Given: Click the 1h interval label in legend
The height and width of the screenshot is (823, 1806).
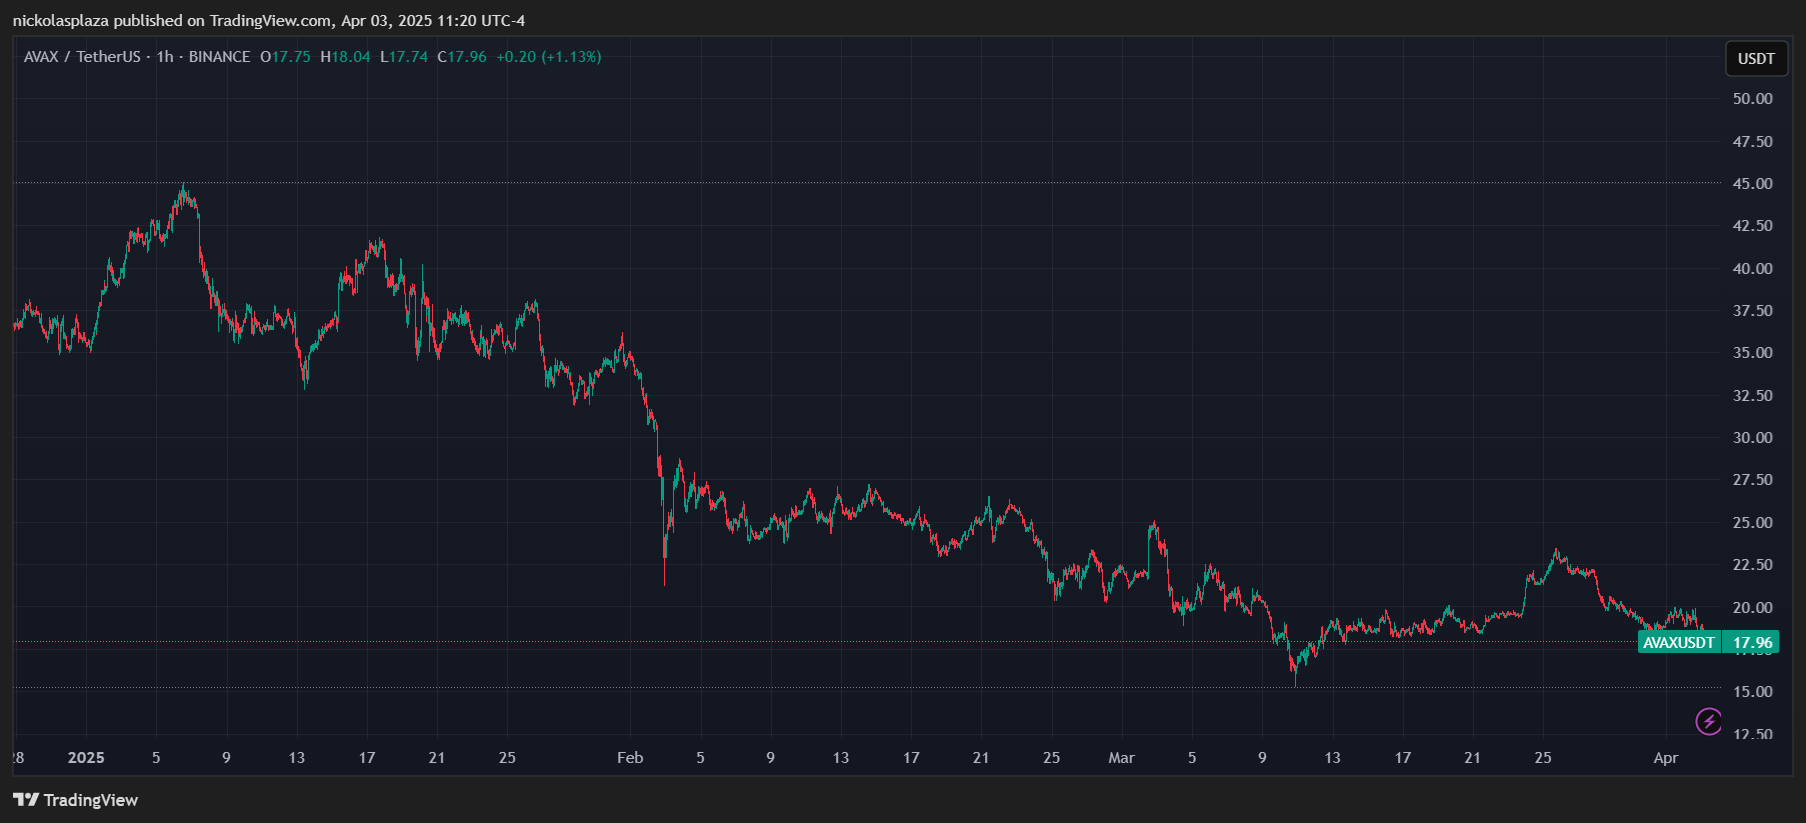Looking at the screenshot, I should (x=165, y=57).
